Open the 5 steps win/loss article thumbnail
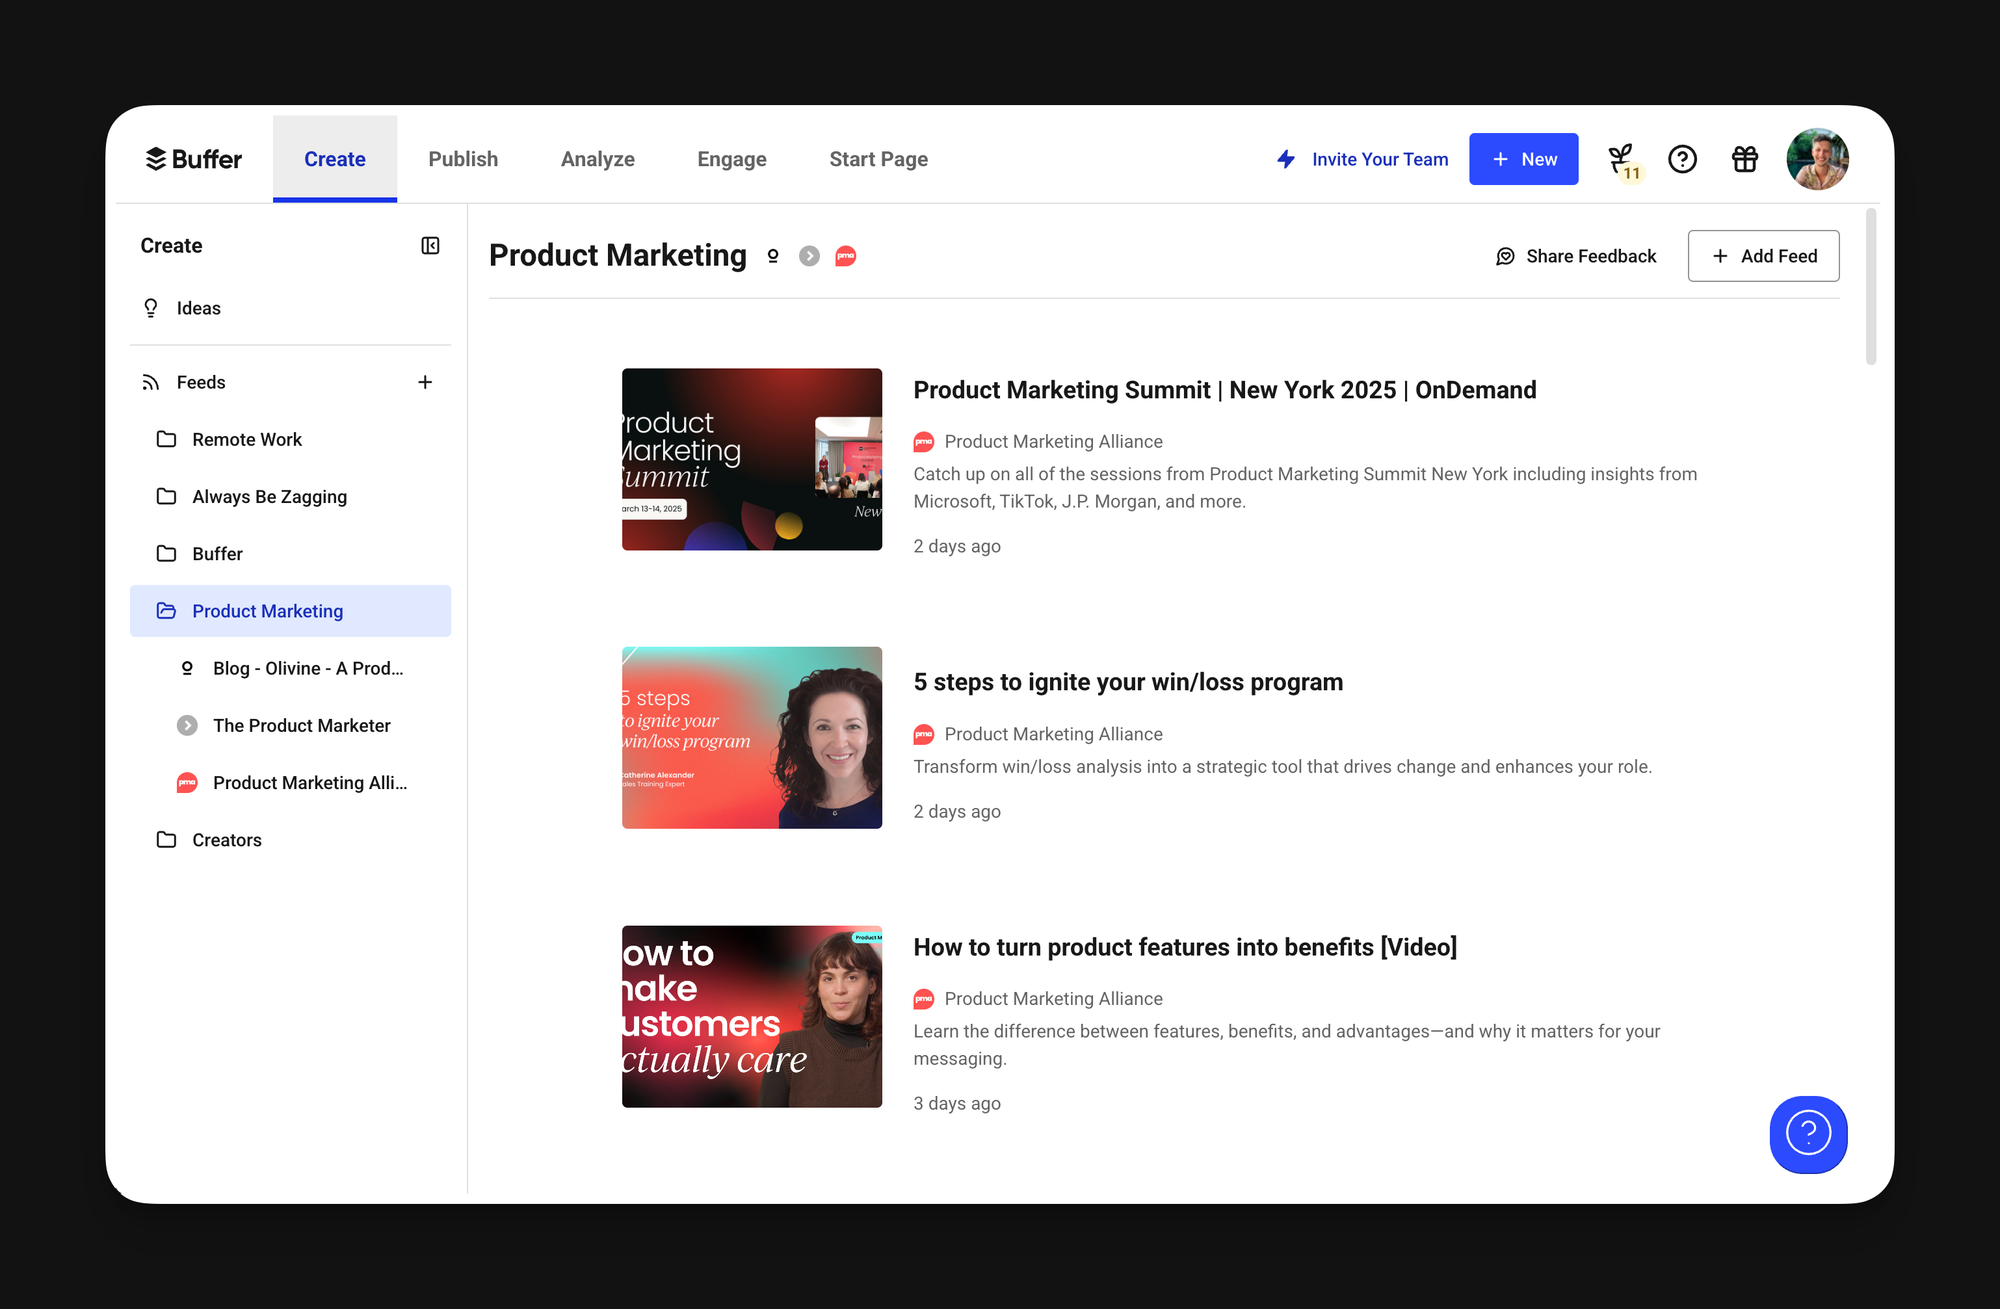This screenshot has height=1309, width=2000. pos(752,738)
